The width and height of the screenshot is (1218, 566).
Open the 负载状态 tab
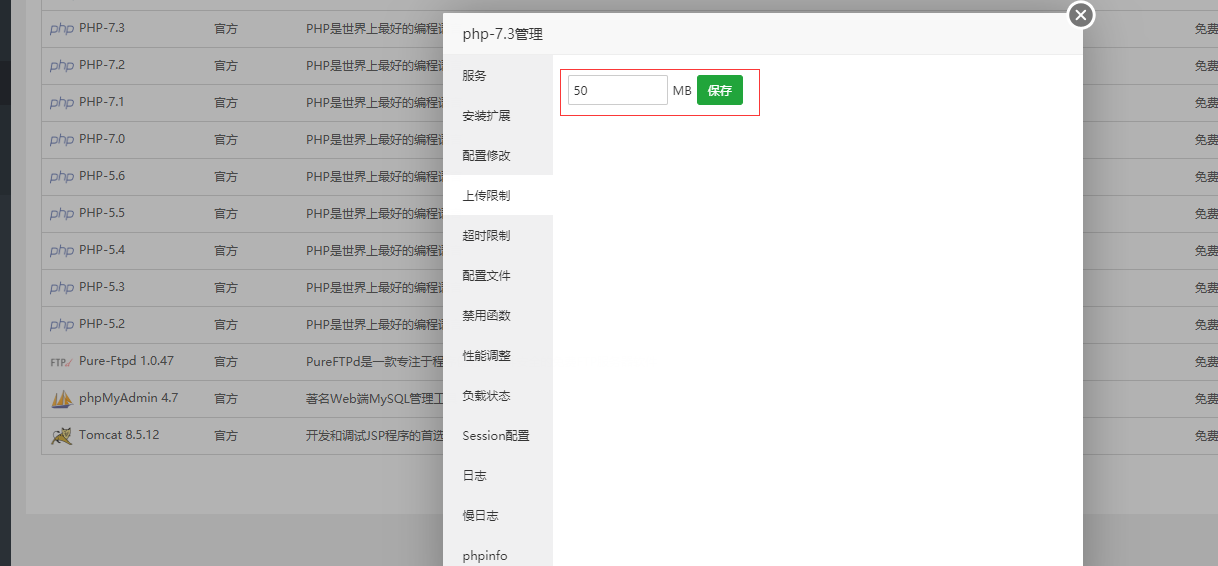(498, 396)
